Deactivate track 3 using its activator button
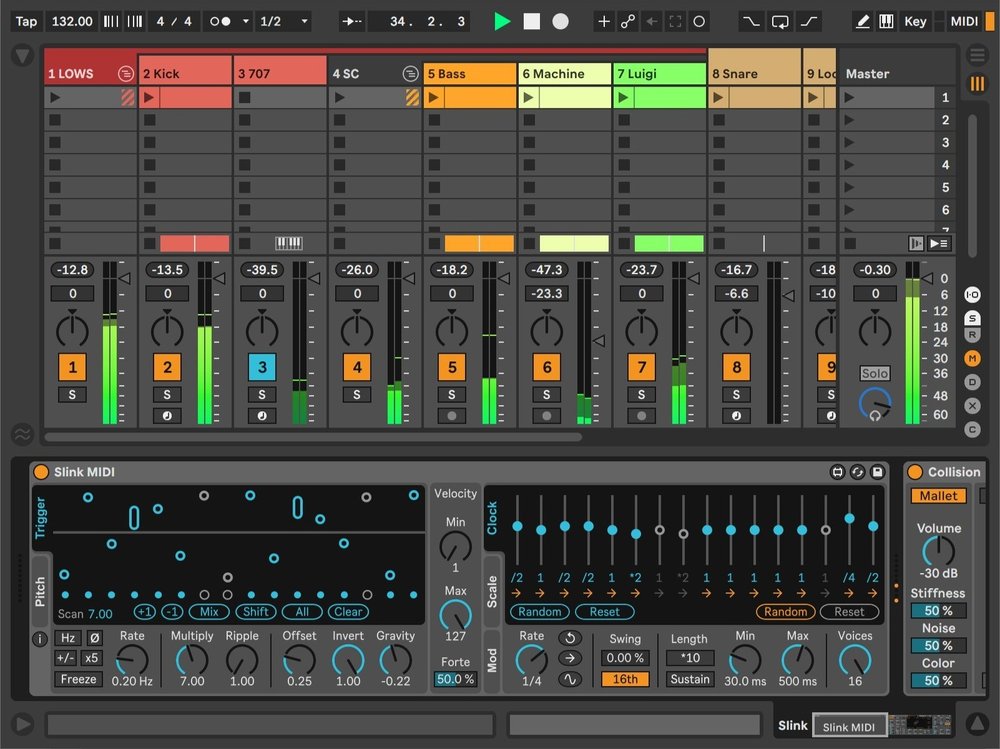Viewport: 1000px width, 749px height. pyautogui.click(x=262, y=367)
